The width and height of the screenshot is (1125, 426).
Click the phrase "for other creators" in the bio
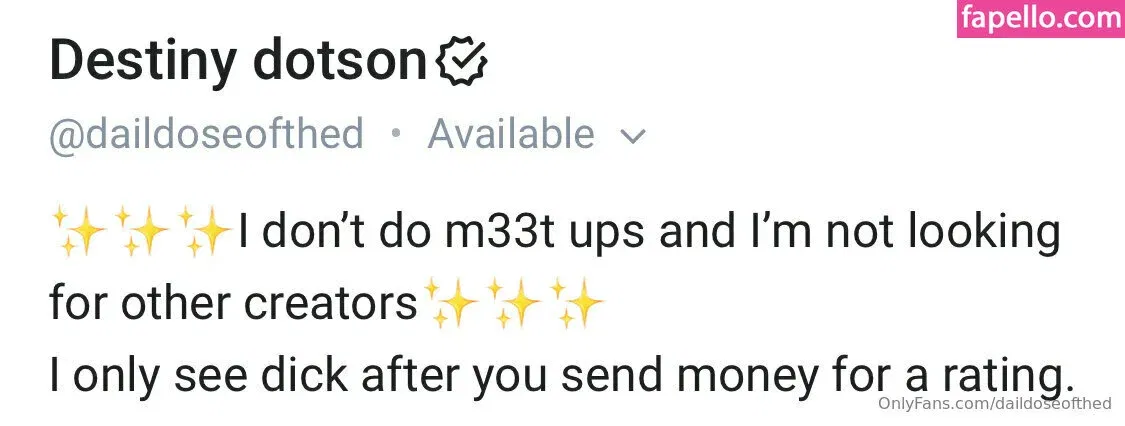point(233,304)
